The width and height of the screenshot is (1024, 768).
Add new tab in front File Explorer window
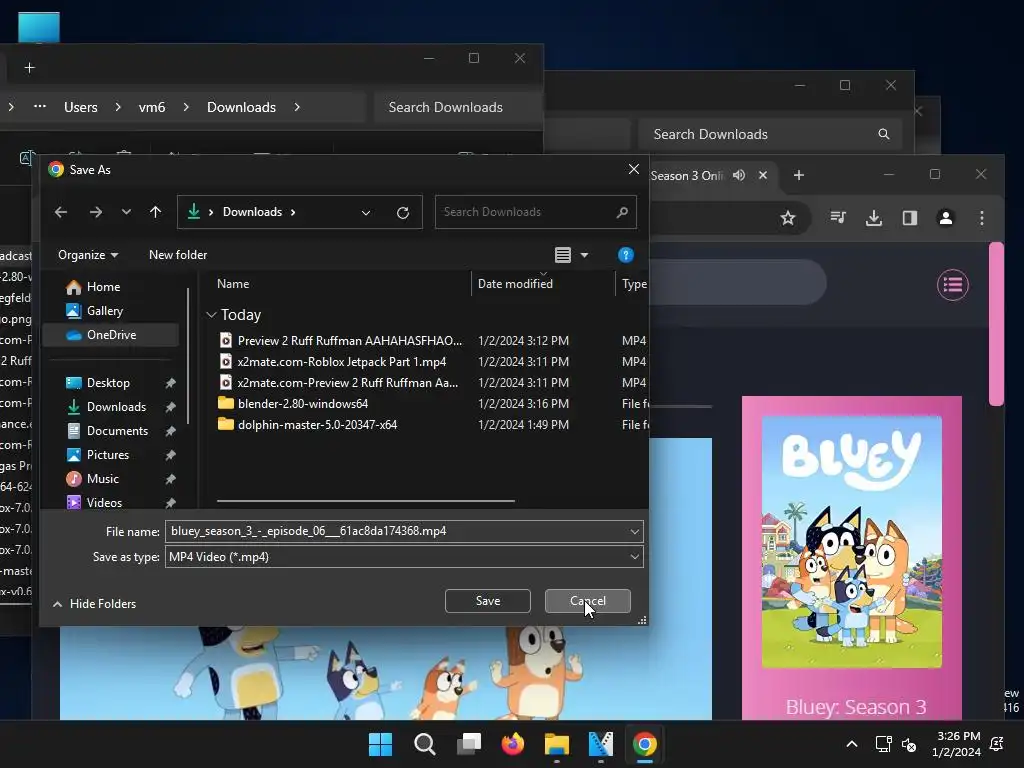coord(29,68)
